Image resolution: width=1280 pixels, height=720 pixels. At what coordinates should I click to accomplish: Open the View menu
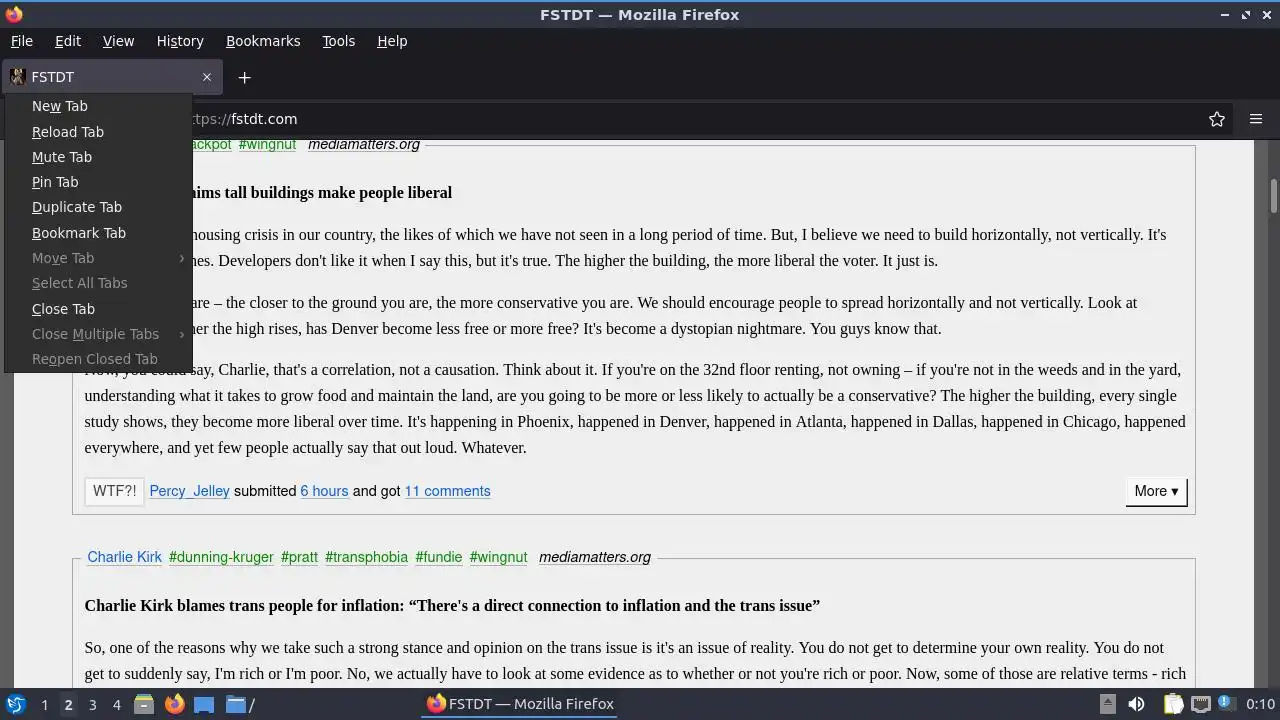point(118,41)
